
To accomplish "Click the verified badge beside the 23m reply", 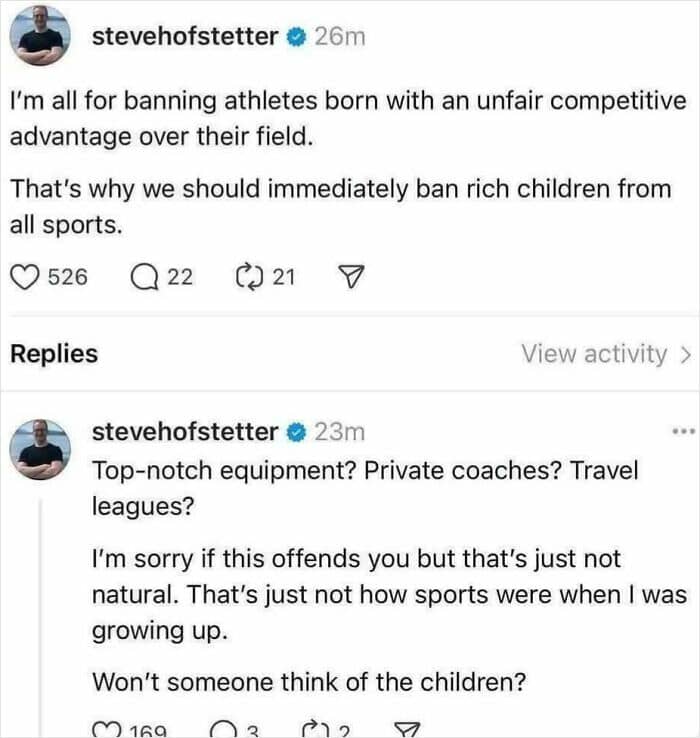I will tap(296, 432).
